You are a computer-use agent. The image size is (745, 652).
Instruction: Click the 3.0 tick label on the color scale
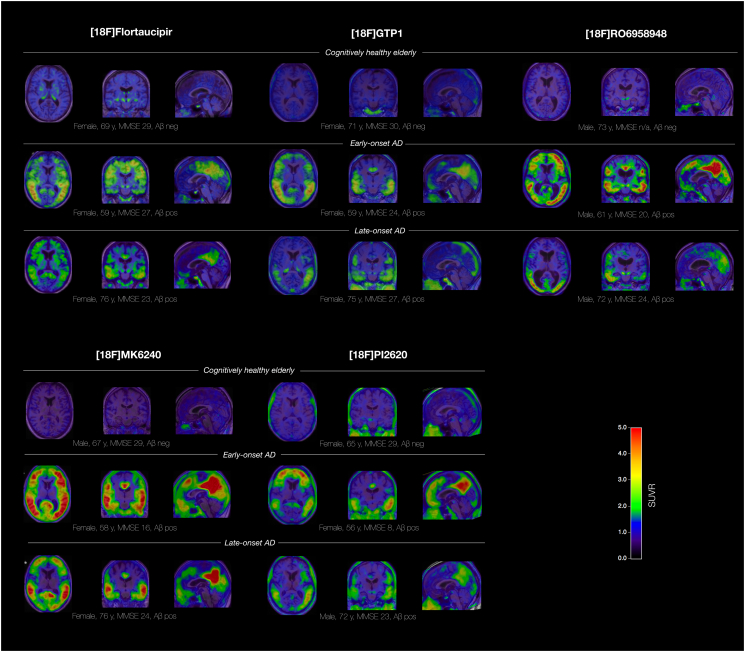[x=622, y=479]
